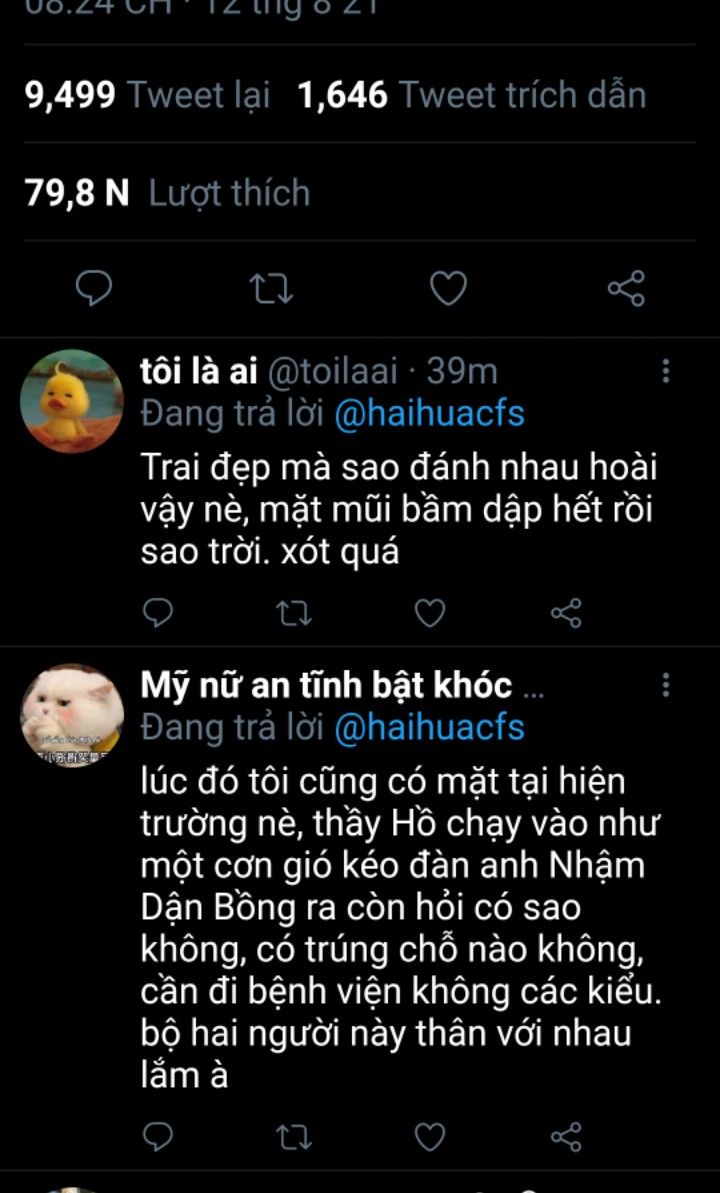
Task: Open @haihuacfs mention in tôi là ai's reply
Action: pos(428,414)
